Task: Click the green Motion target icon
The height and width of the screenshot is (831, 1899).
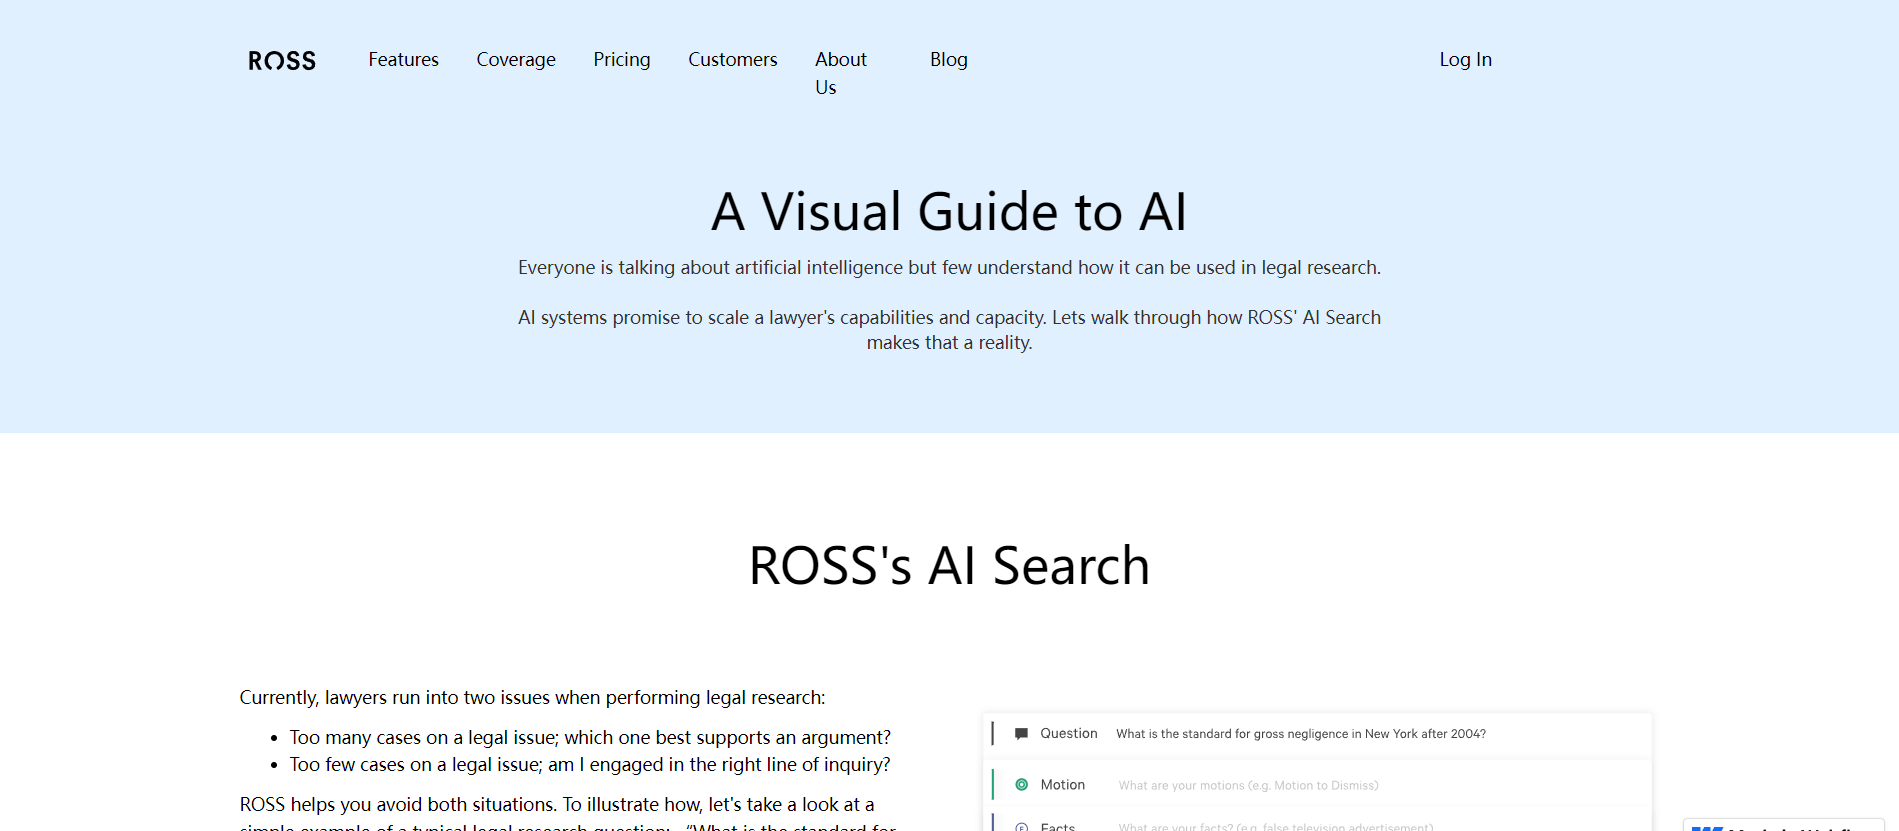Action: (x=1021, y=785)
